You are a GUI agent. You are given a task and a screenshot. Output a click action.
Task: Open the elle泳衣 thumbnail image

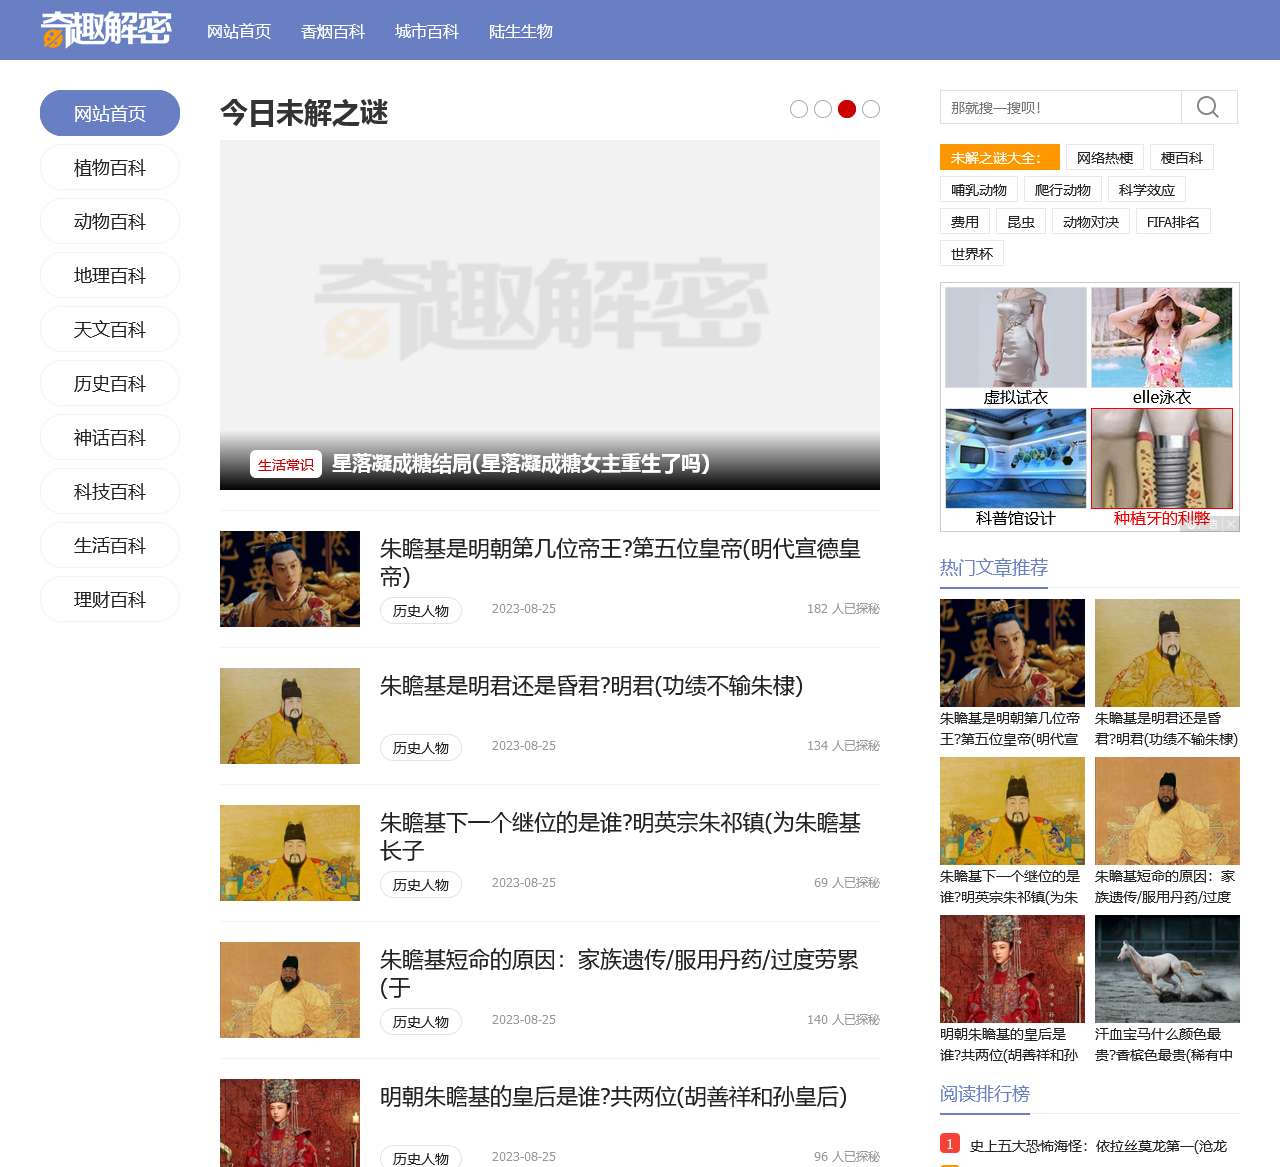(1163, 338)
